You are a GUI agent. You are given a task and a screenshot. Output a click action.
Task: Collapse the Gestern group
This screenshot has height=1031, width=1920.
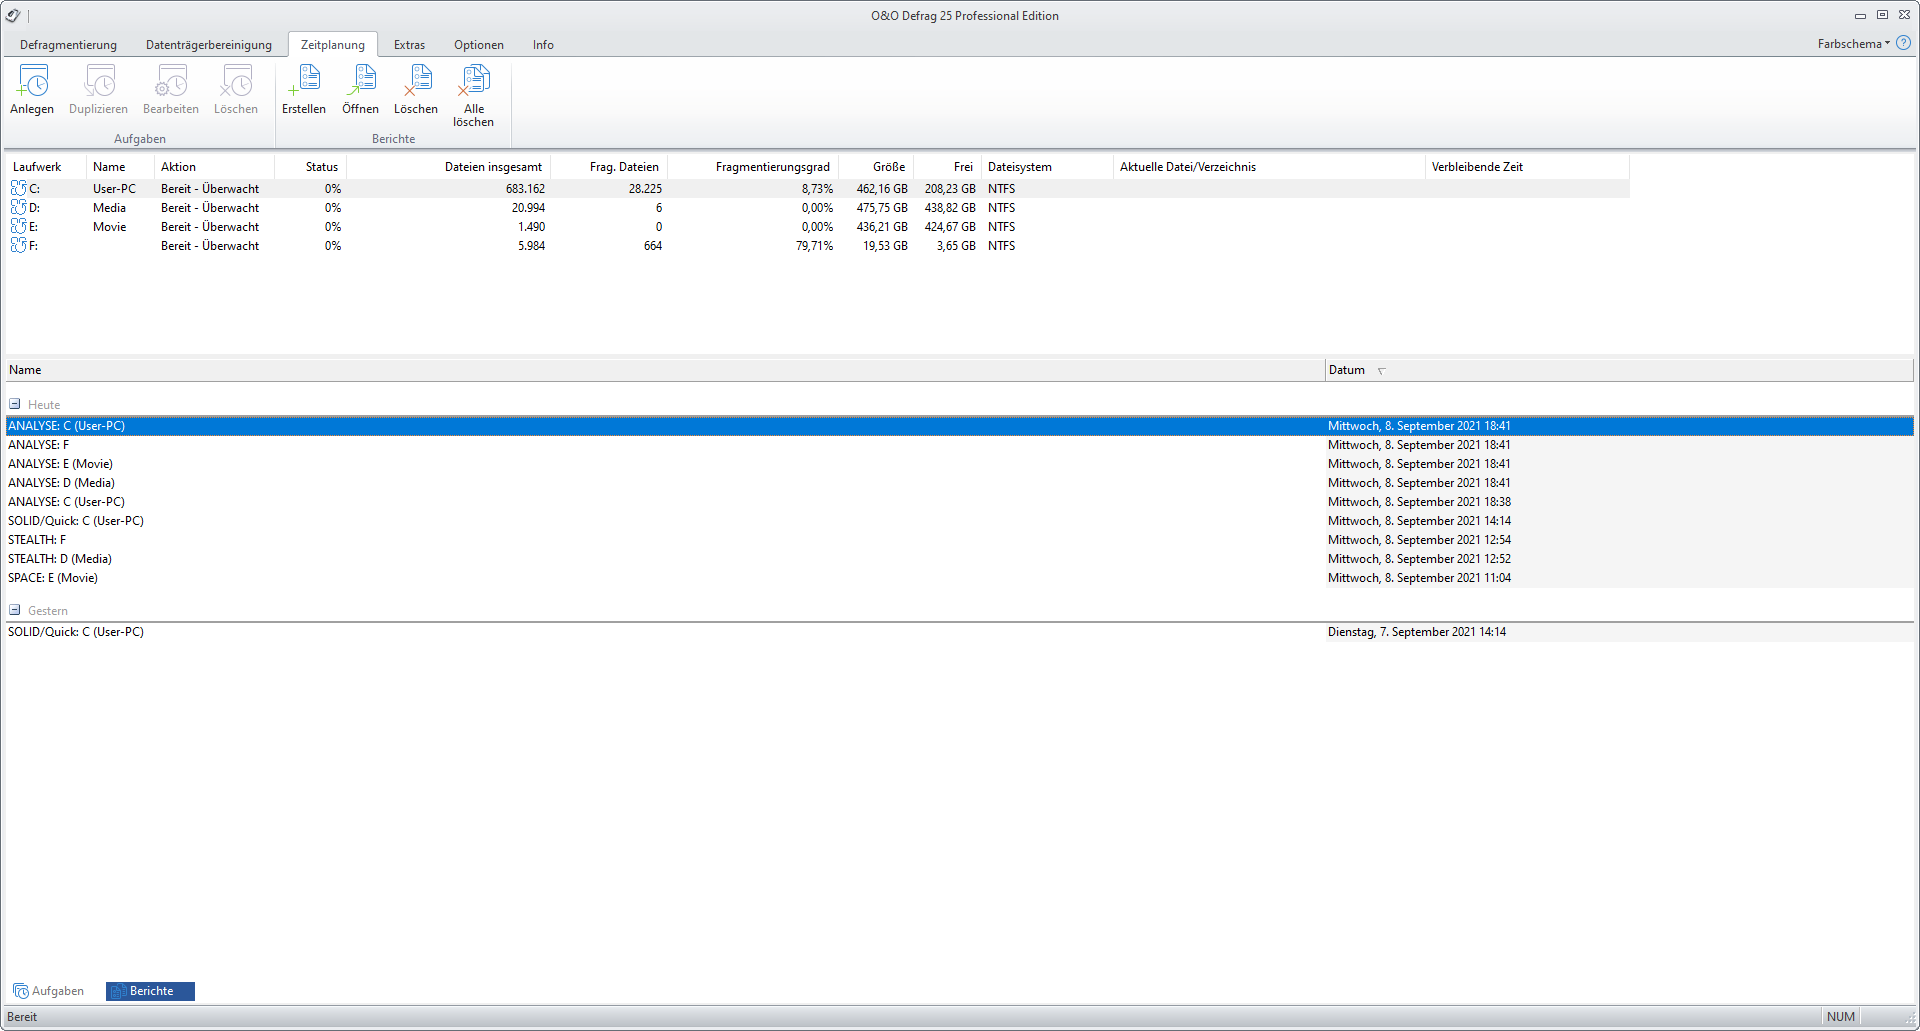[15, 610]
